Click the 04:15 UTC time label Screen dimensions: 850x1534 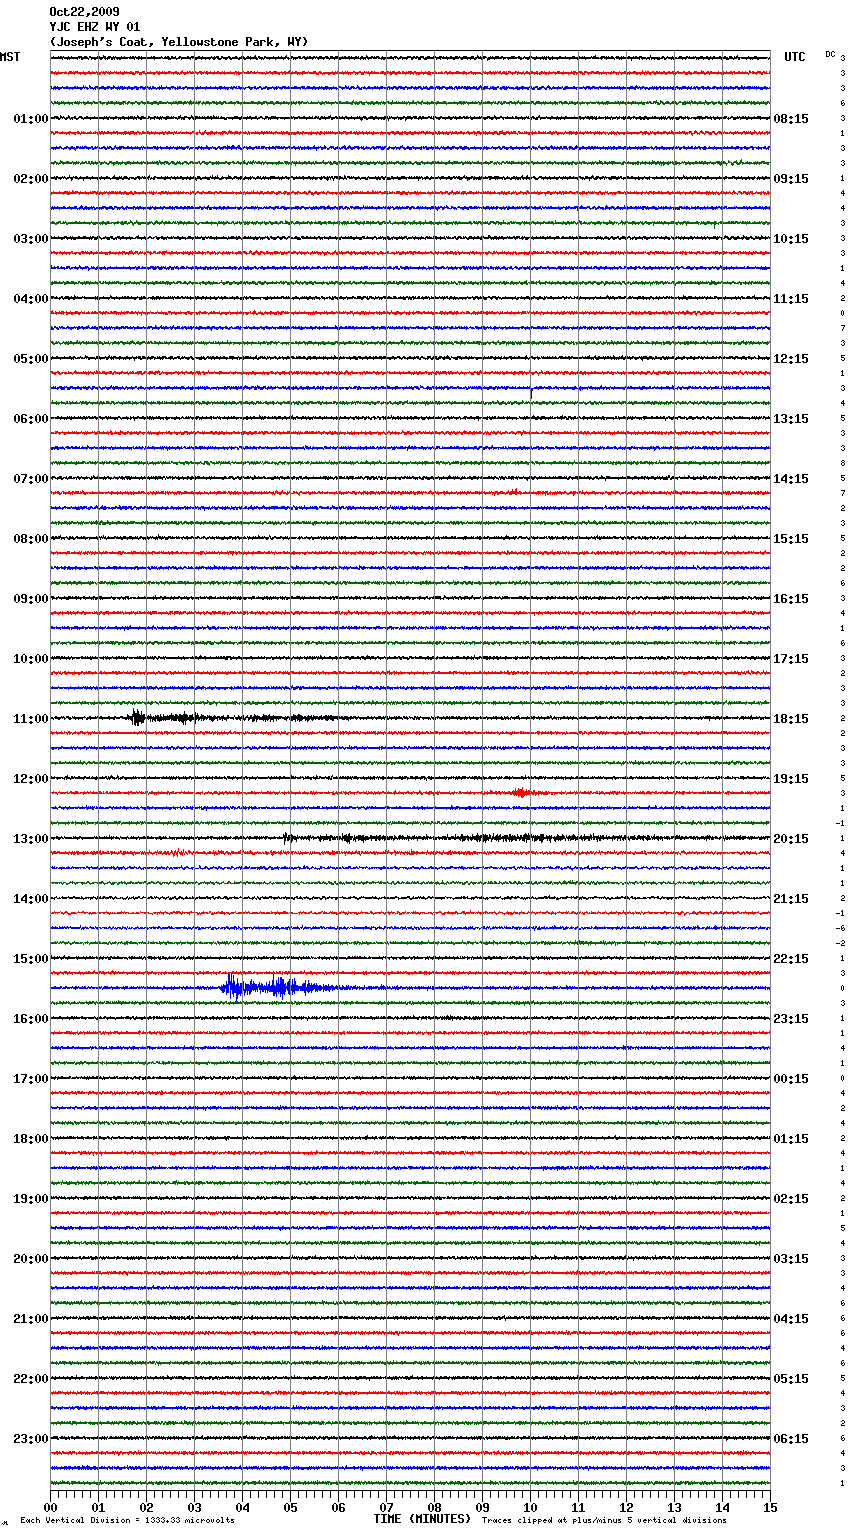(791, 1319)
